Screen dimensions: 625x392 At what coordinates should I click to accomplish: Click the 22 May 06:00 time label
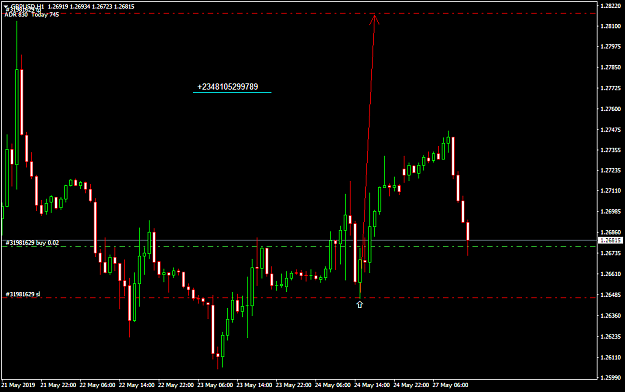(98, 385)
